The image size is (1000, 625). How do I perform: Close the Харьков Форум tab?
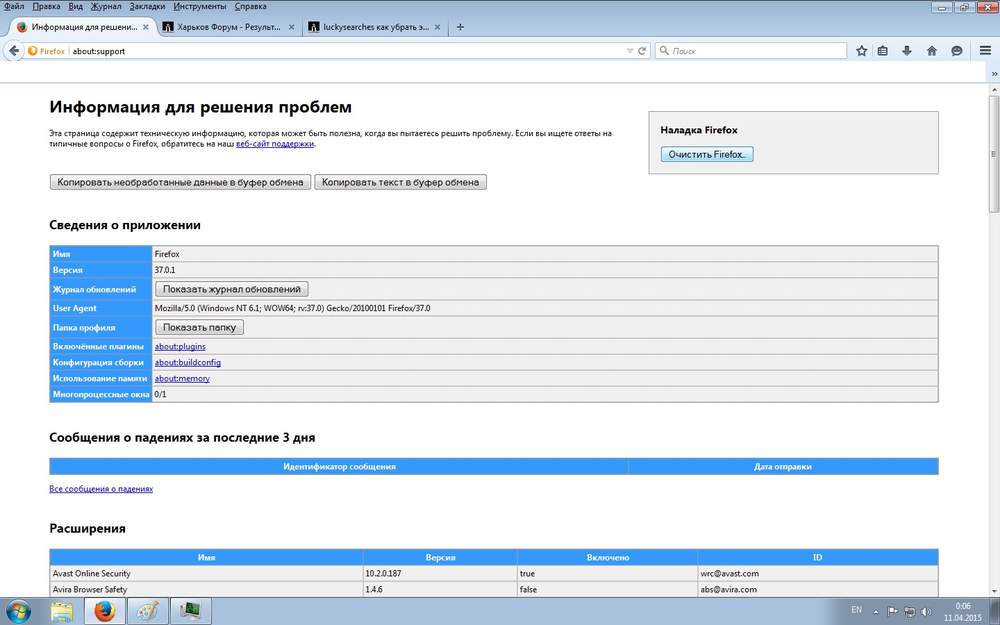[291, 27]
